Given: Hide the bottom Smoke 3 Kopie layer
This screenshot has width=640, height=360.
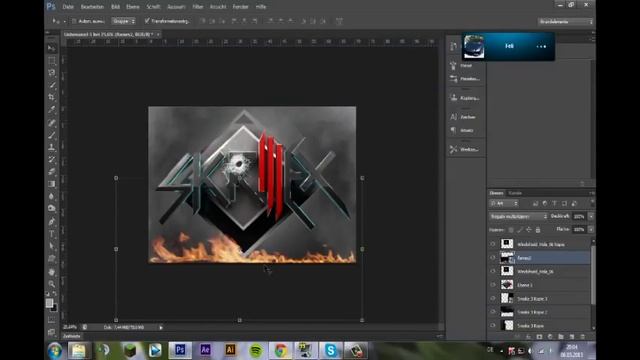Looking at the screenshot, I should (493, 325).
